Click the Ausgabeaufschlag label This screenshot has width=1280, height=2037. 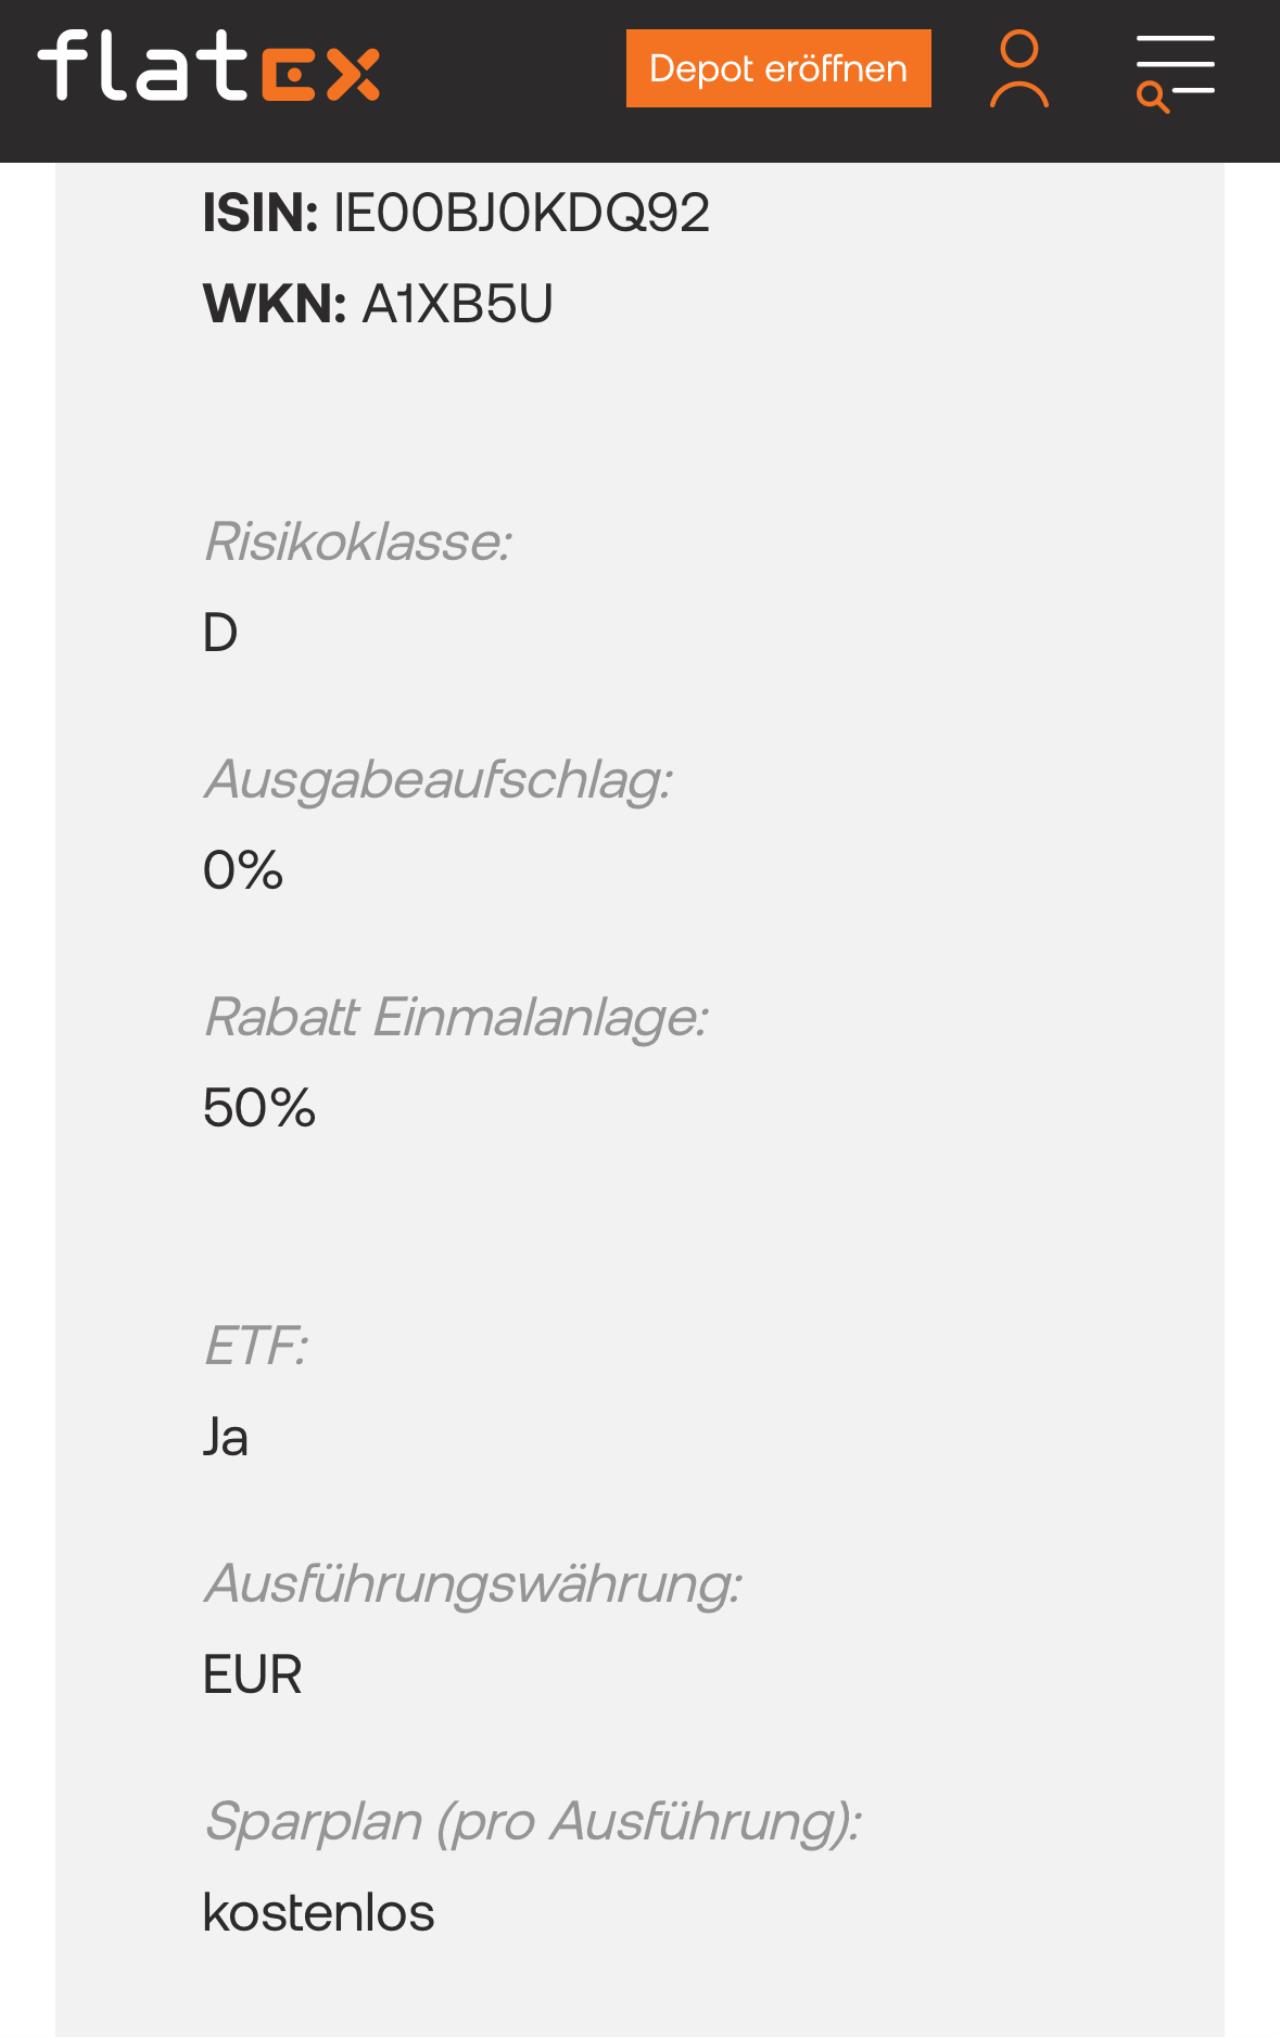(x=438, y=780)
